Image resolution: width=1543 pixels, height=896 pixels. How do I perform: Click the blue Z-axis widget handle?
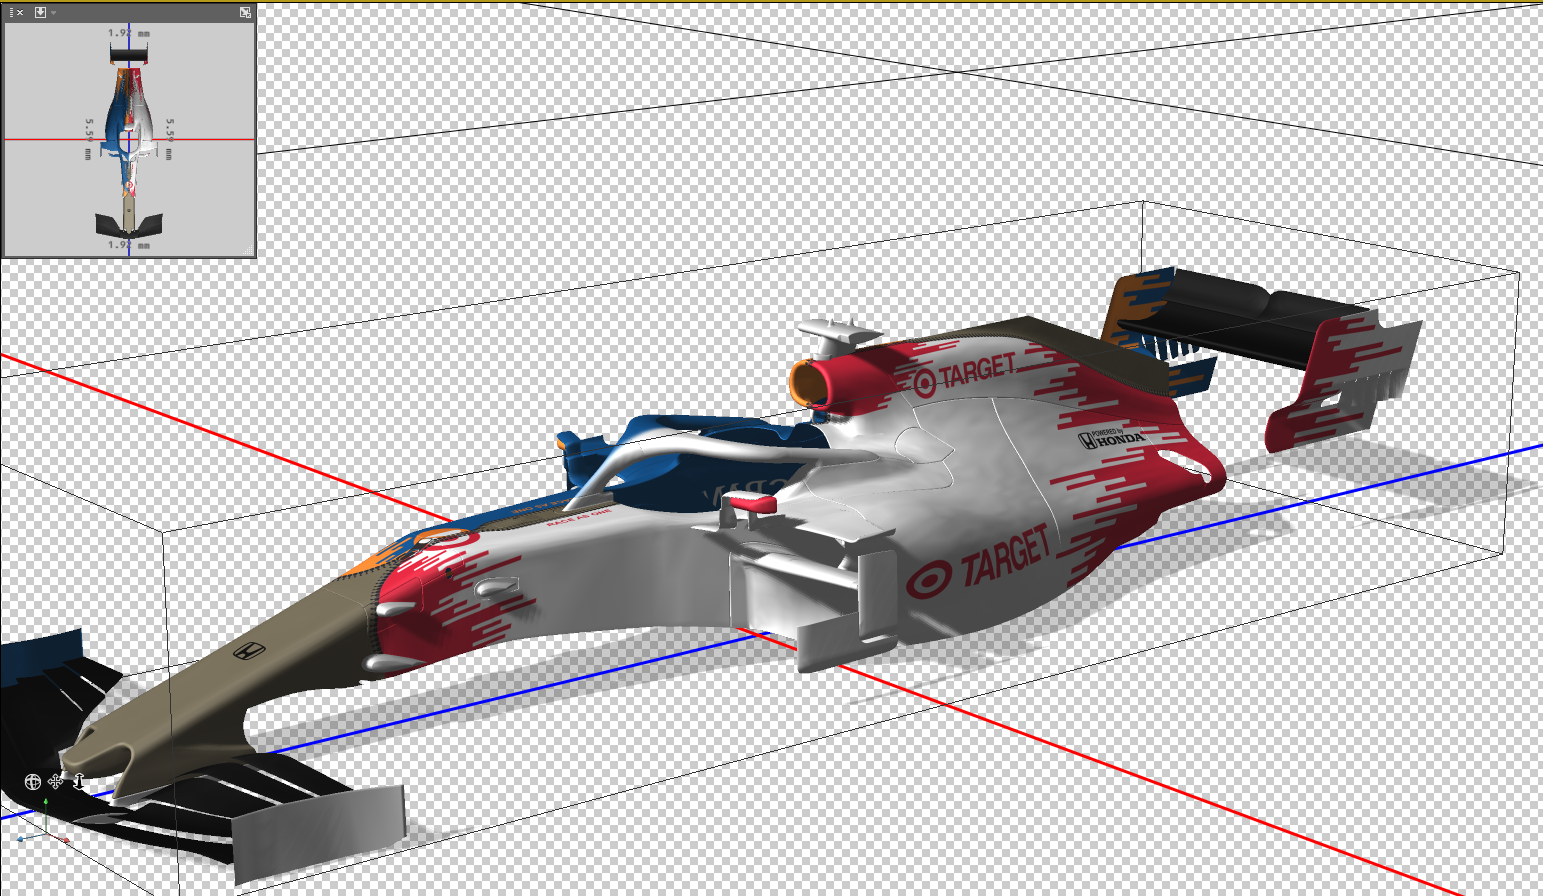[x=20, y=839]
